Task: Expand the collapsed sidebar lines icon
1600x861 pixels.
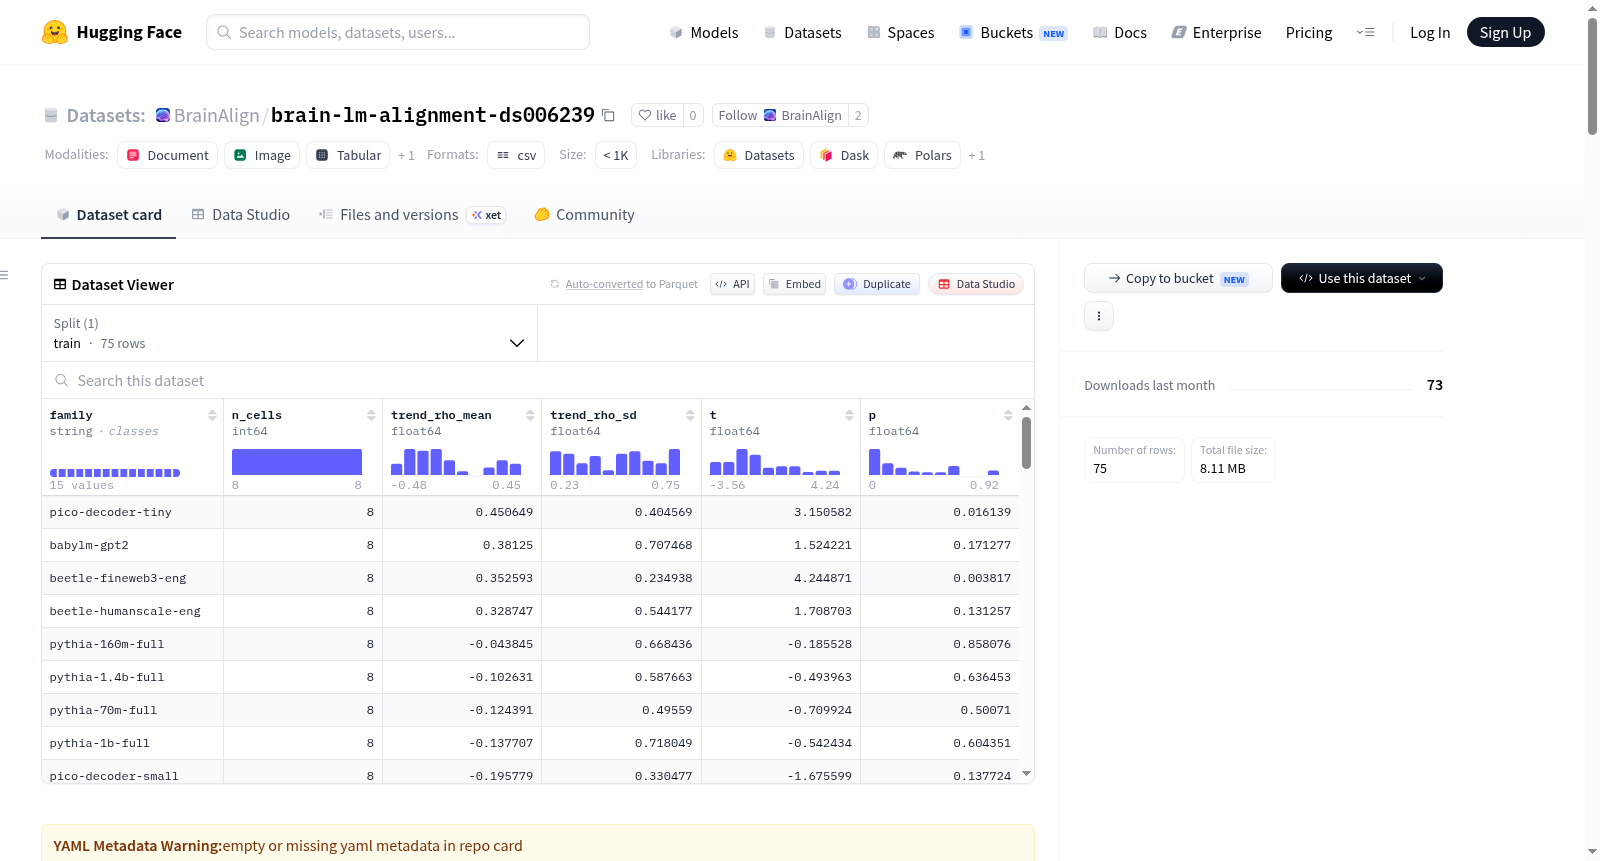Action: [x=4, y=275]
